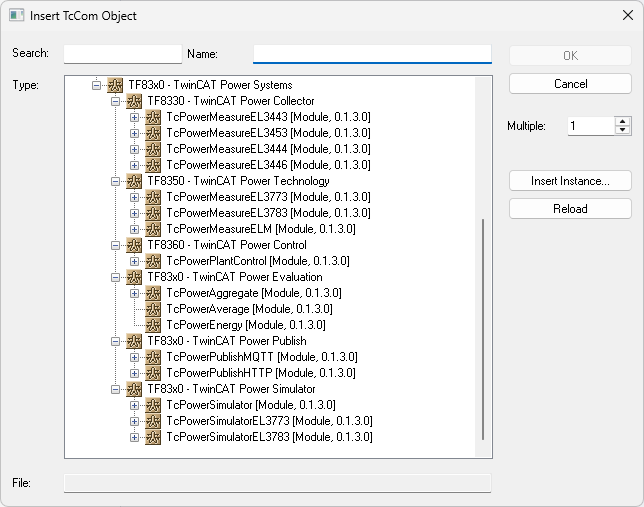Collapse the TwinCAT Power Simulator branch
The width and height of the screenshot is (644, 507).
click(115, 390)
